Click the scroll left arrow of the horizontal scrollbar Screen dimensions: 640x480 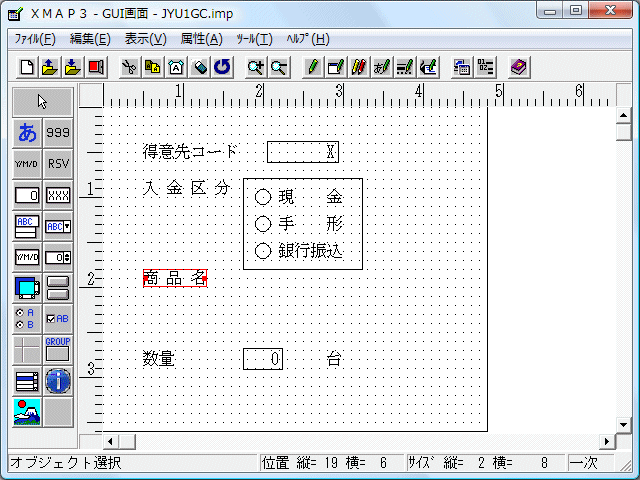click(110, 441)
